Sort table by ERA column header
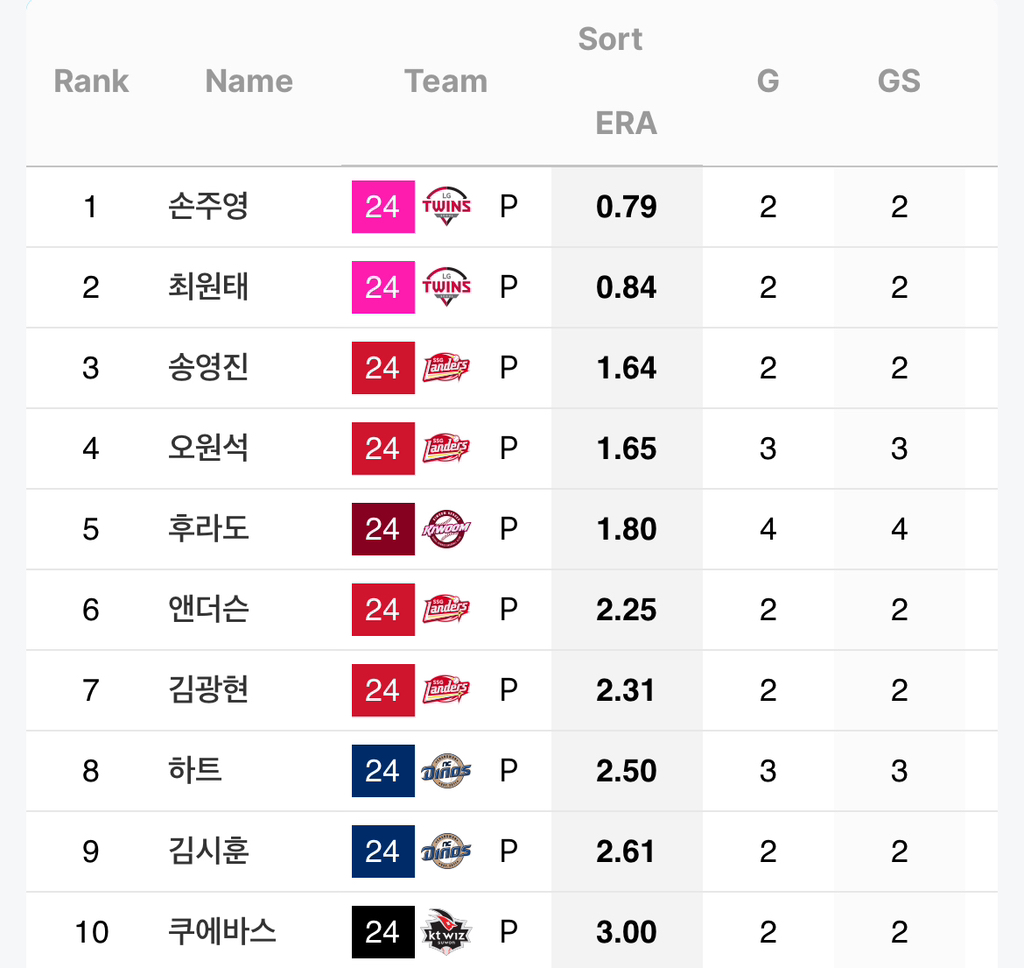This screenshot has height=968, width=1024. [626, 123]
